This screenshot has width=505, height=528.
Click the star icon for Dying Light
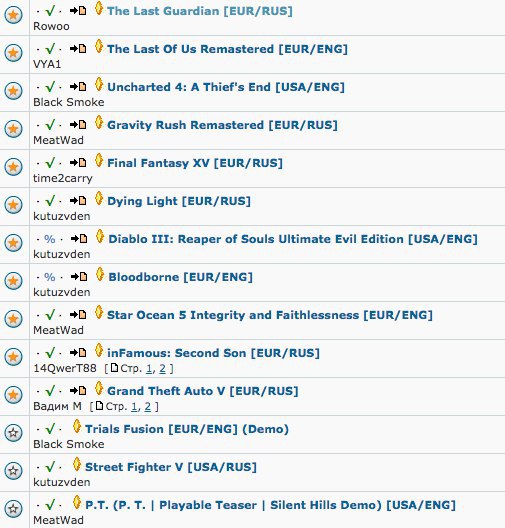13,205
